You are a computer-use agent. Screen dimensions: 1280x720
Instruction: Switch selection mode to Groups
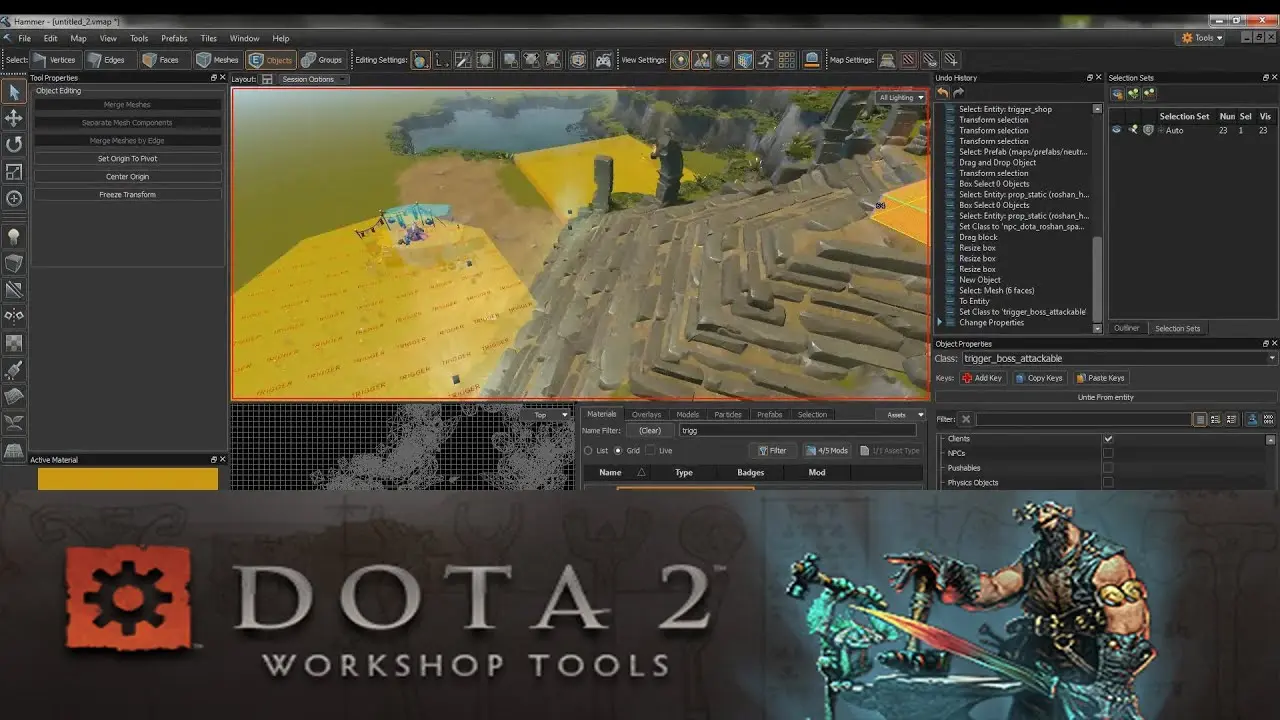point(322,60)
